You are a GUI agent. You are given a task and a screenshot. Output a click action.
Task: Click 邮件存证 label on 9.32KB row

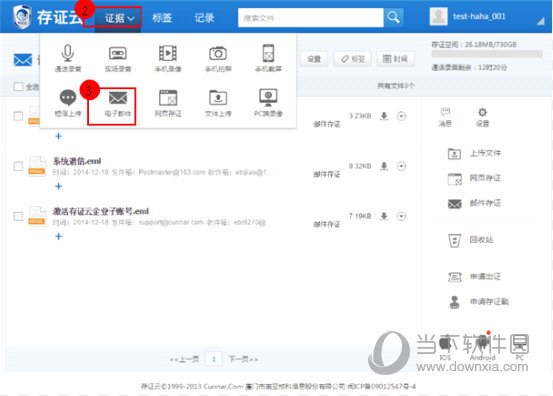point(327,174)
